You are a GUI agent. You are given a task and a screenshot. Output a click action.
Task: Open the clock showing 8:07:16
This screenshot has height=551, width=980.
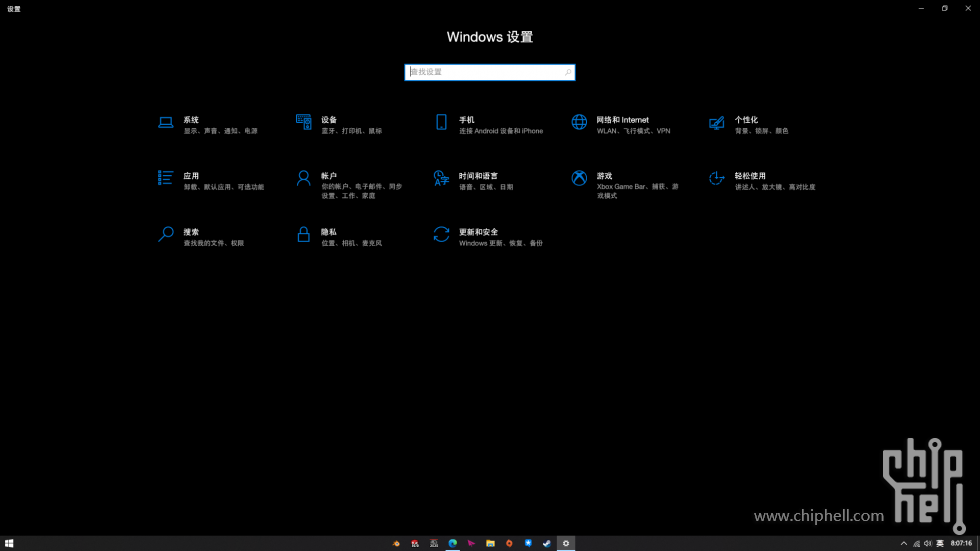click(961, 544)
